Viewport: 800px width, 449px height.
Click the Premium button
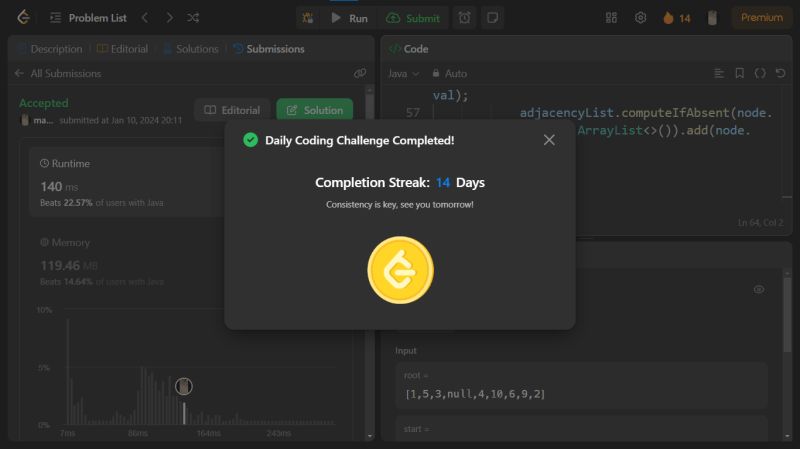point(762,18)
